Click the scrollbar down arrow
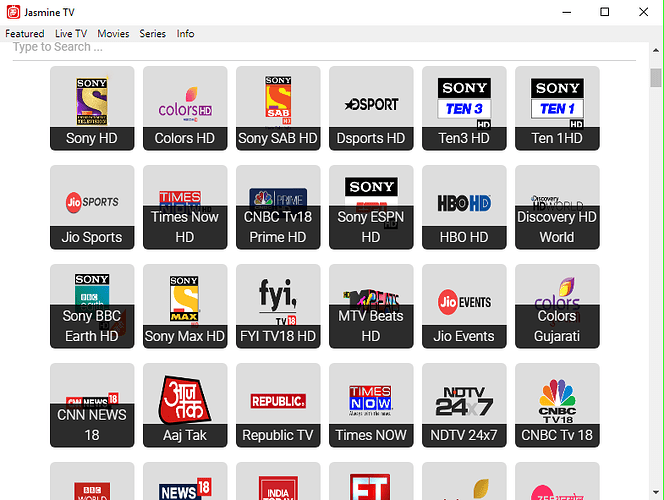 [x=656, y=491]
